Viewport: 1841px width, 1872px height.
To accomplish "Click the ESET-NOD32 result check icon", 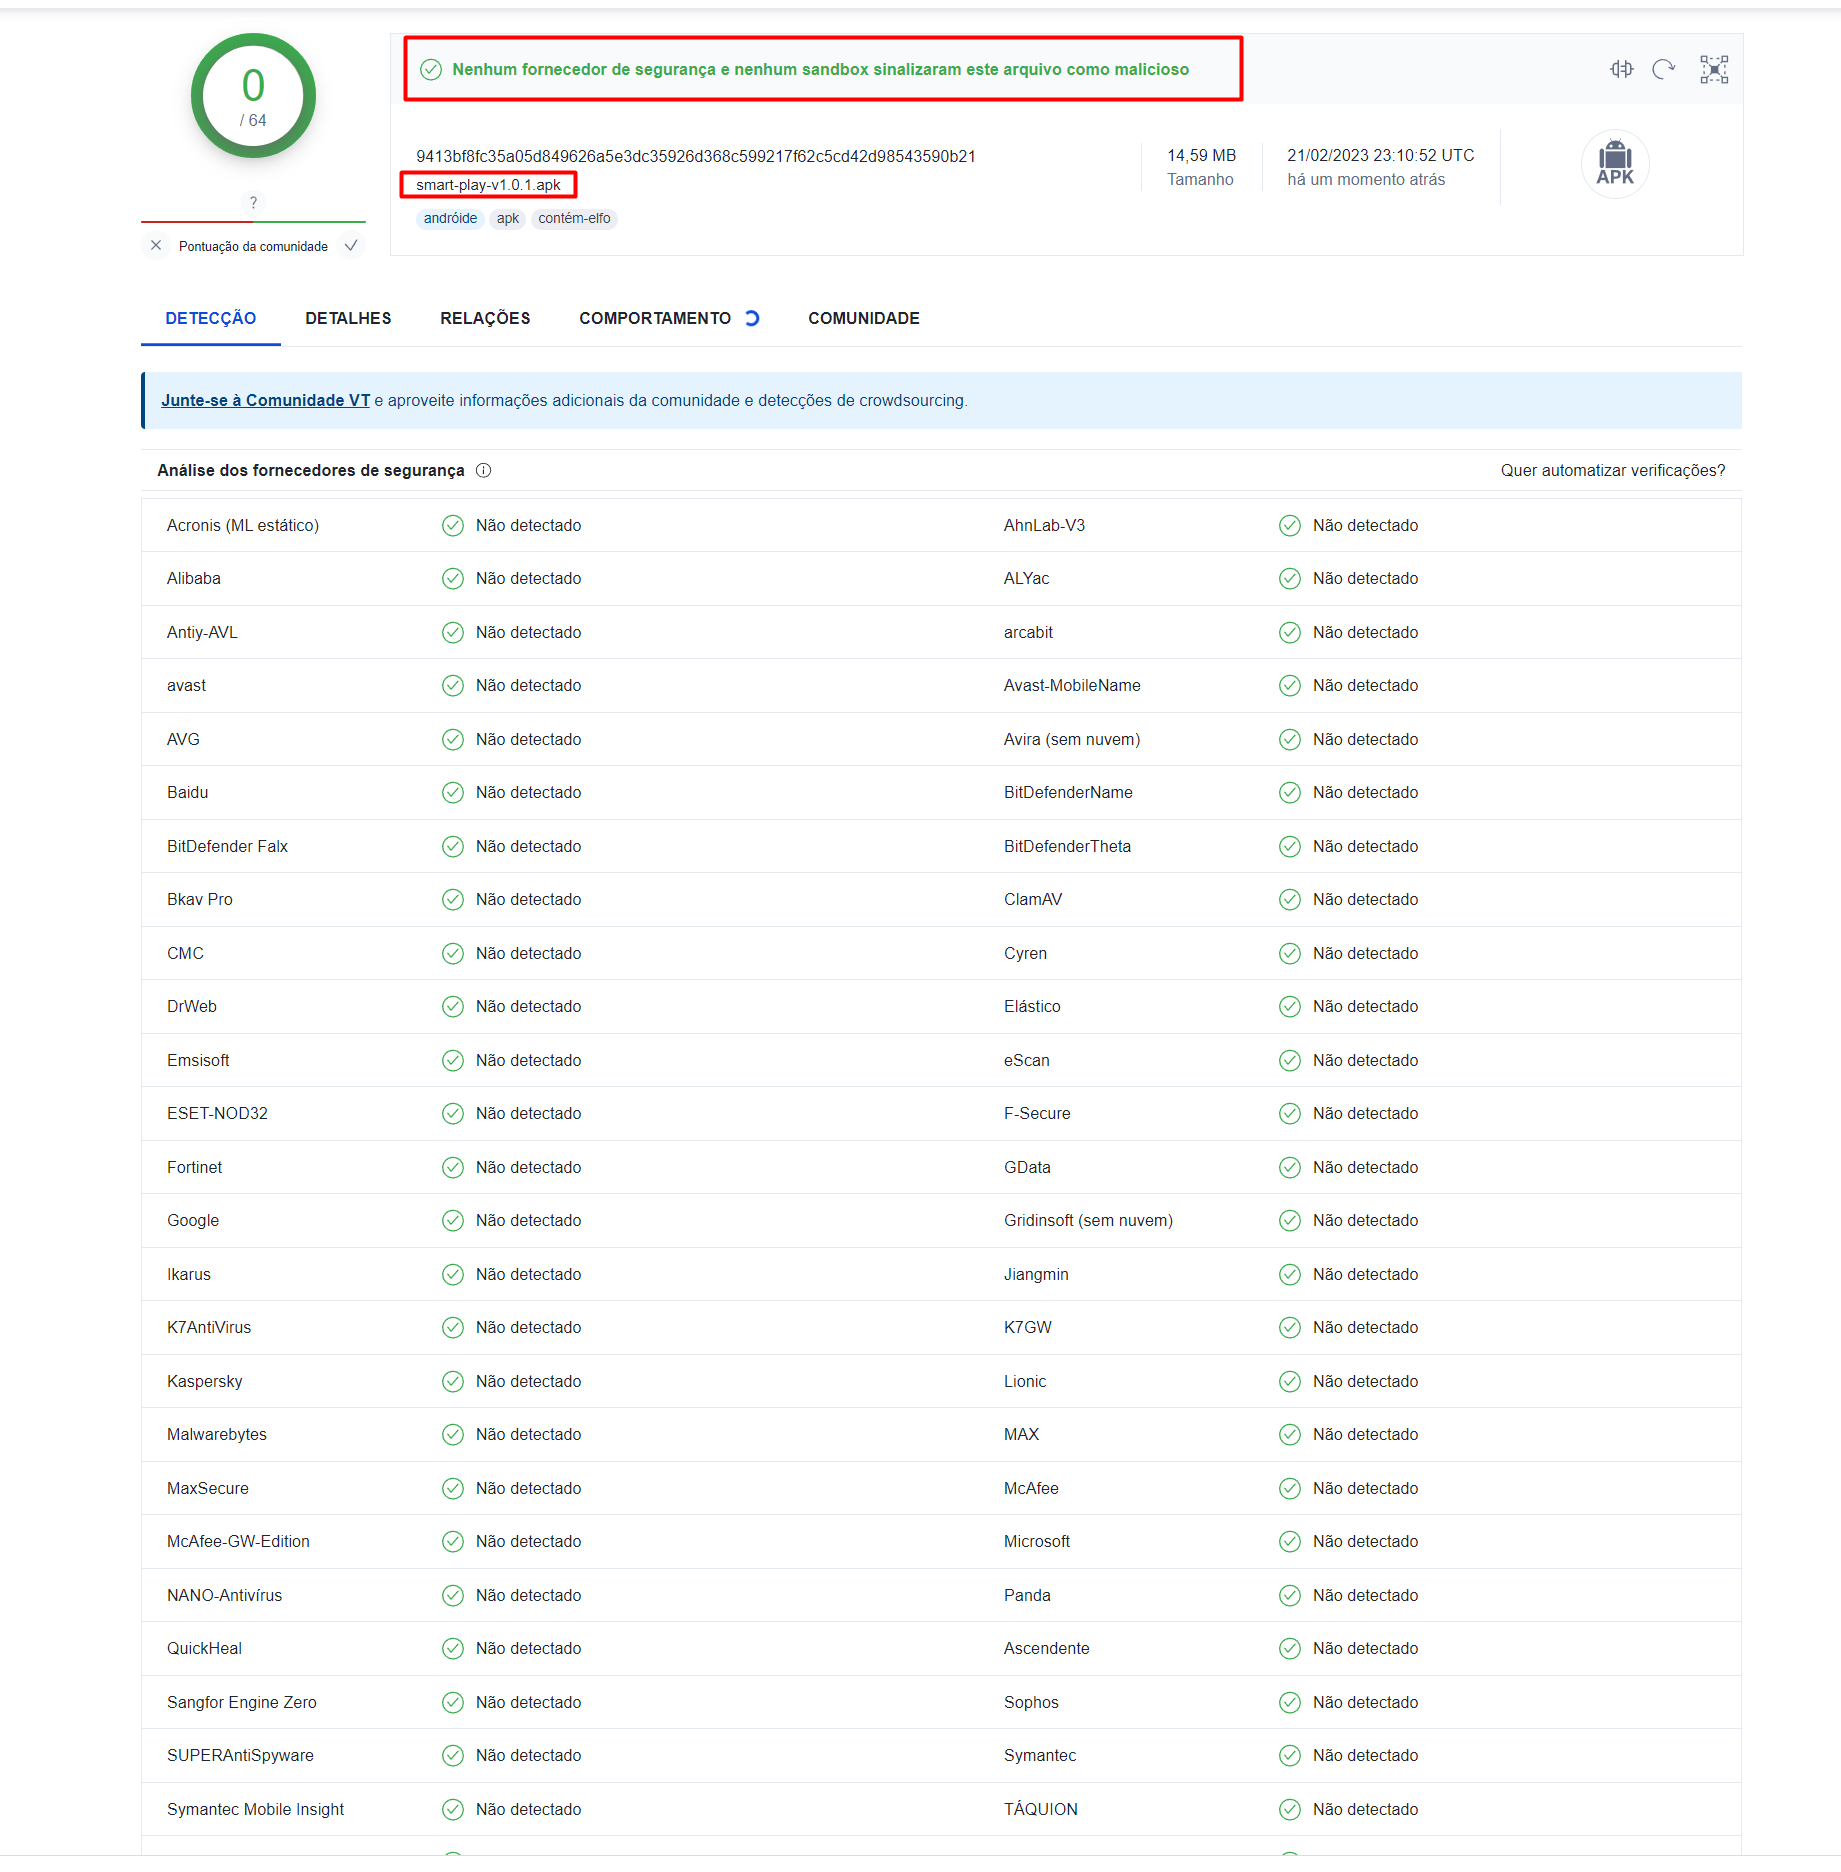I will pos(453,1113).
